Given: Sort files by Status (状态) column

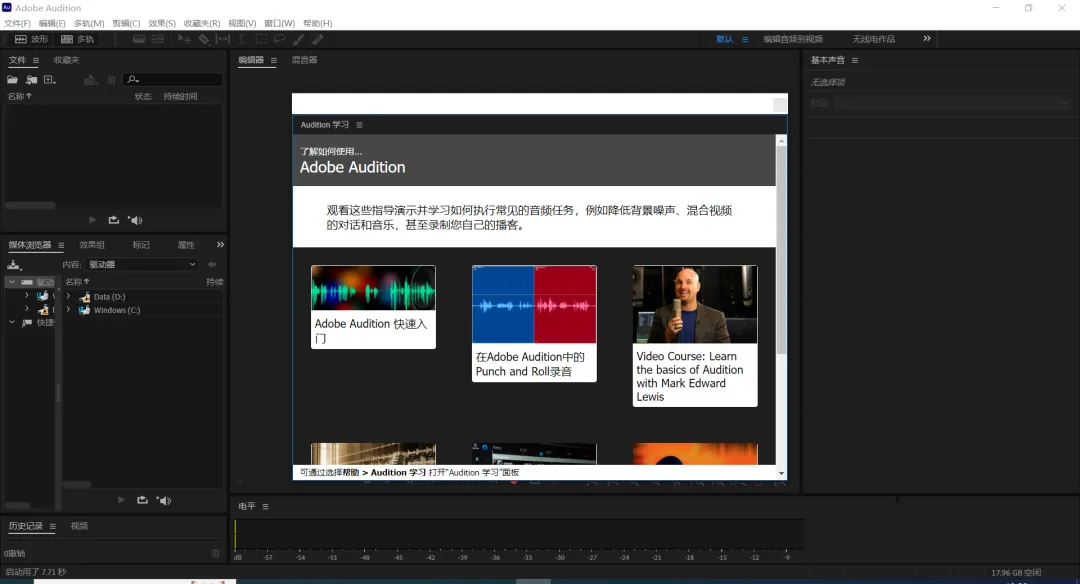Looking at the screenshot, I should click(143, 96).
